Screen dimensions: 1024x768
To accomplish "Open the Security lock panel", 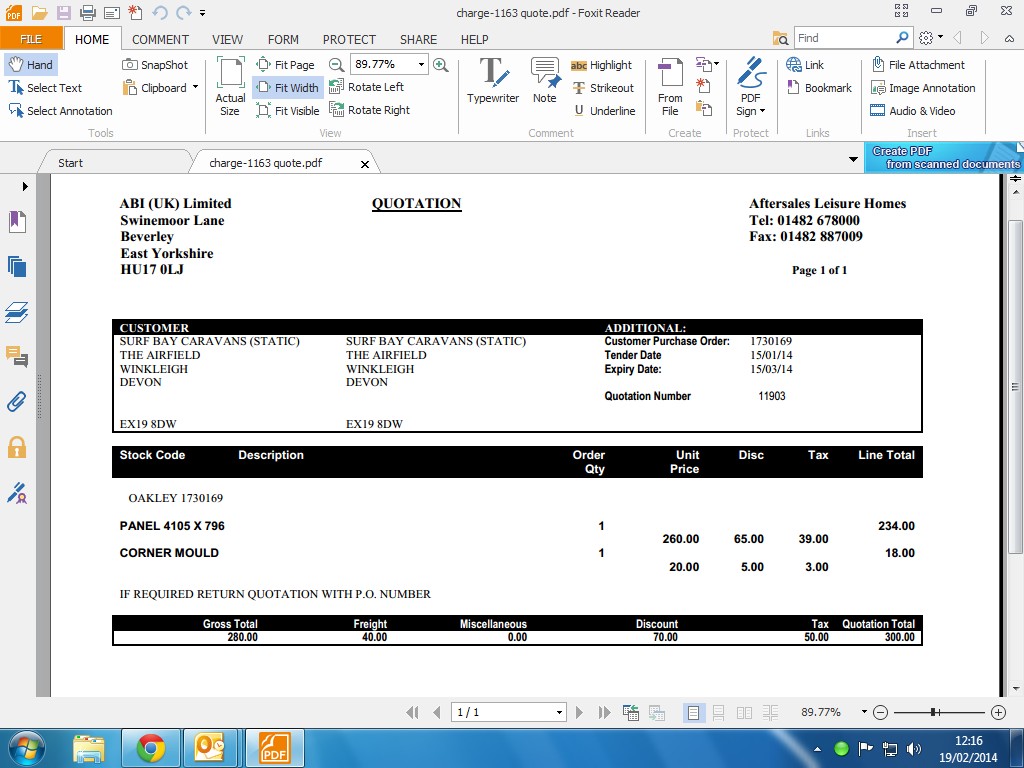I will coord(17,447).
